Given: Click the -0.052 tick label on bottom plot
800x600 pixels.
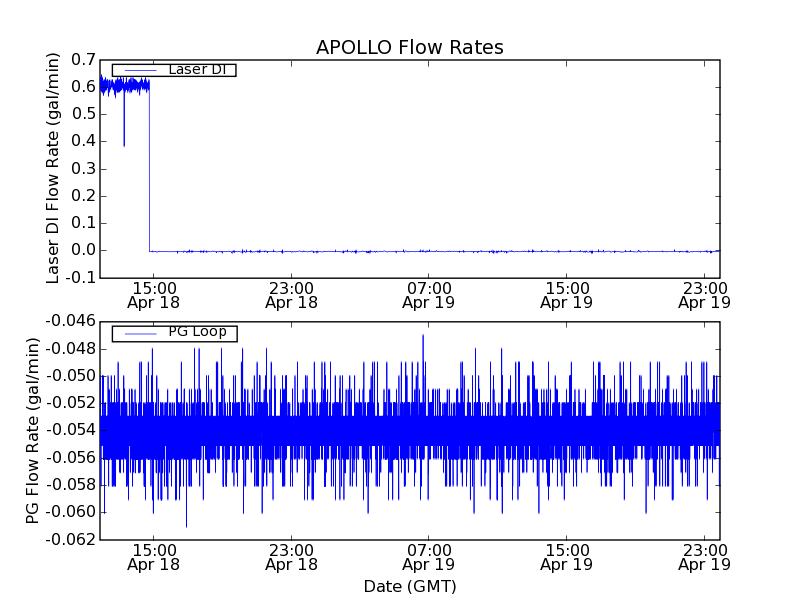Looking at the screenshot, I should coord(70,404).
